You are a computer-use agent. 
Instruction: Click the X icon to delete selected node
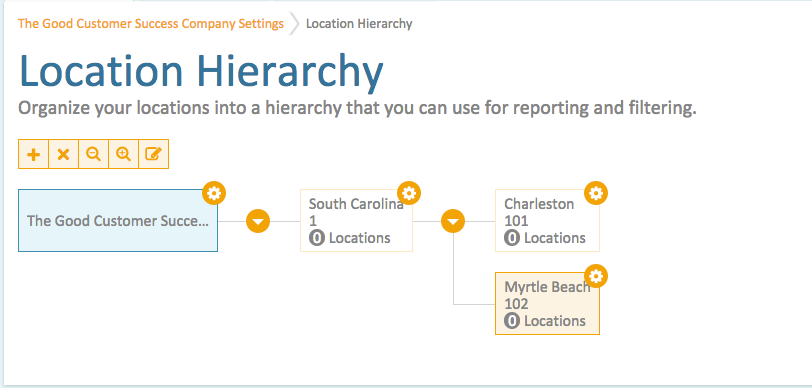click(63, 154)
